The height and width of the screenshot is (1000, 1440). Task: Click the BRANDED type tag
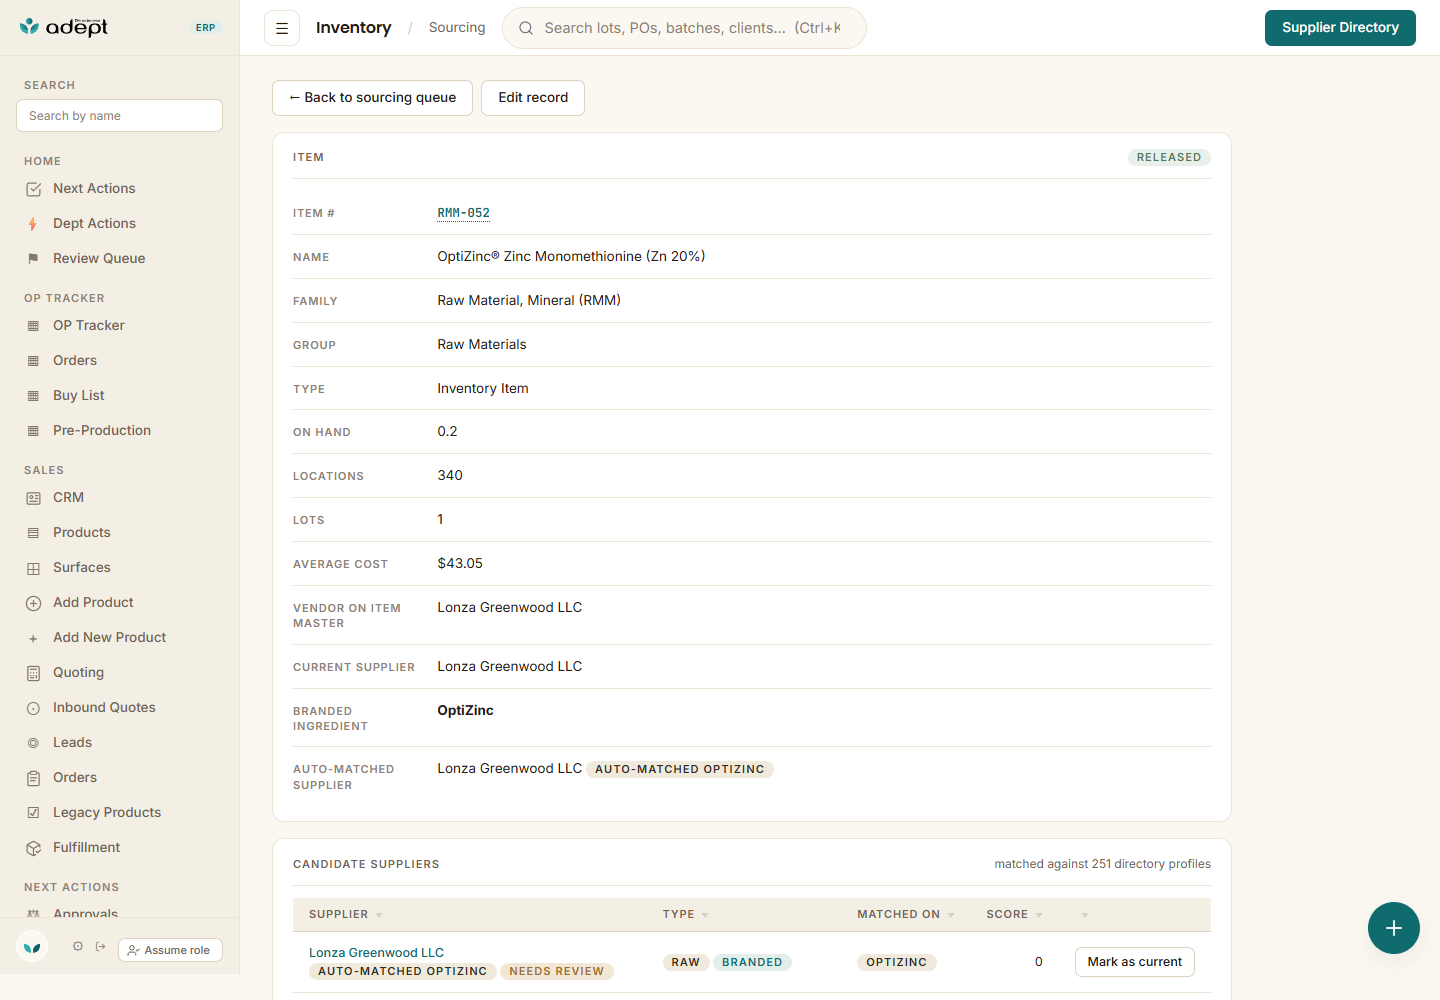coord(752,963)
